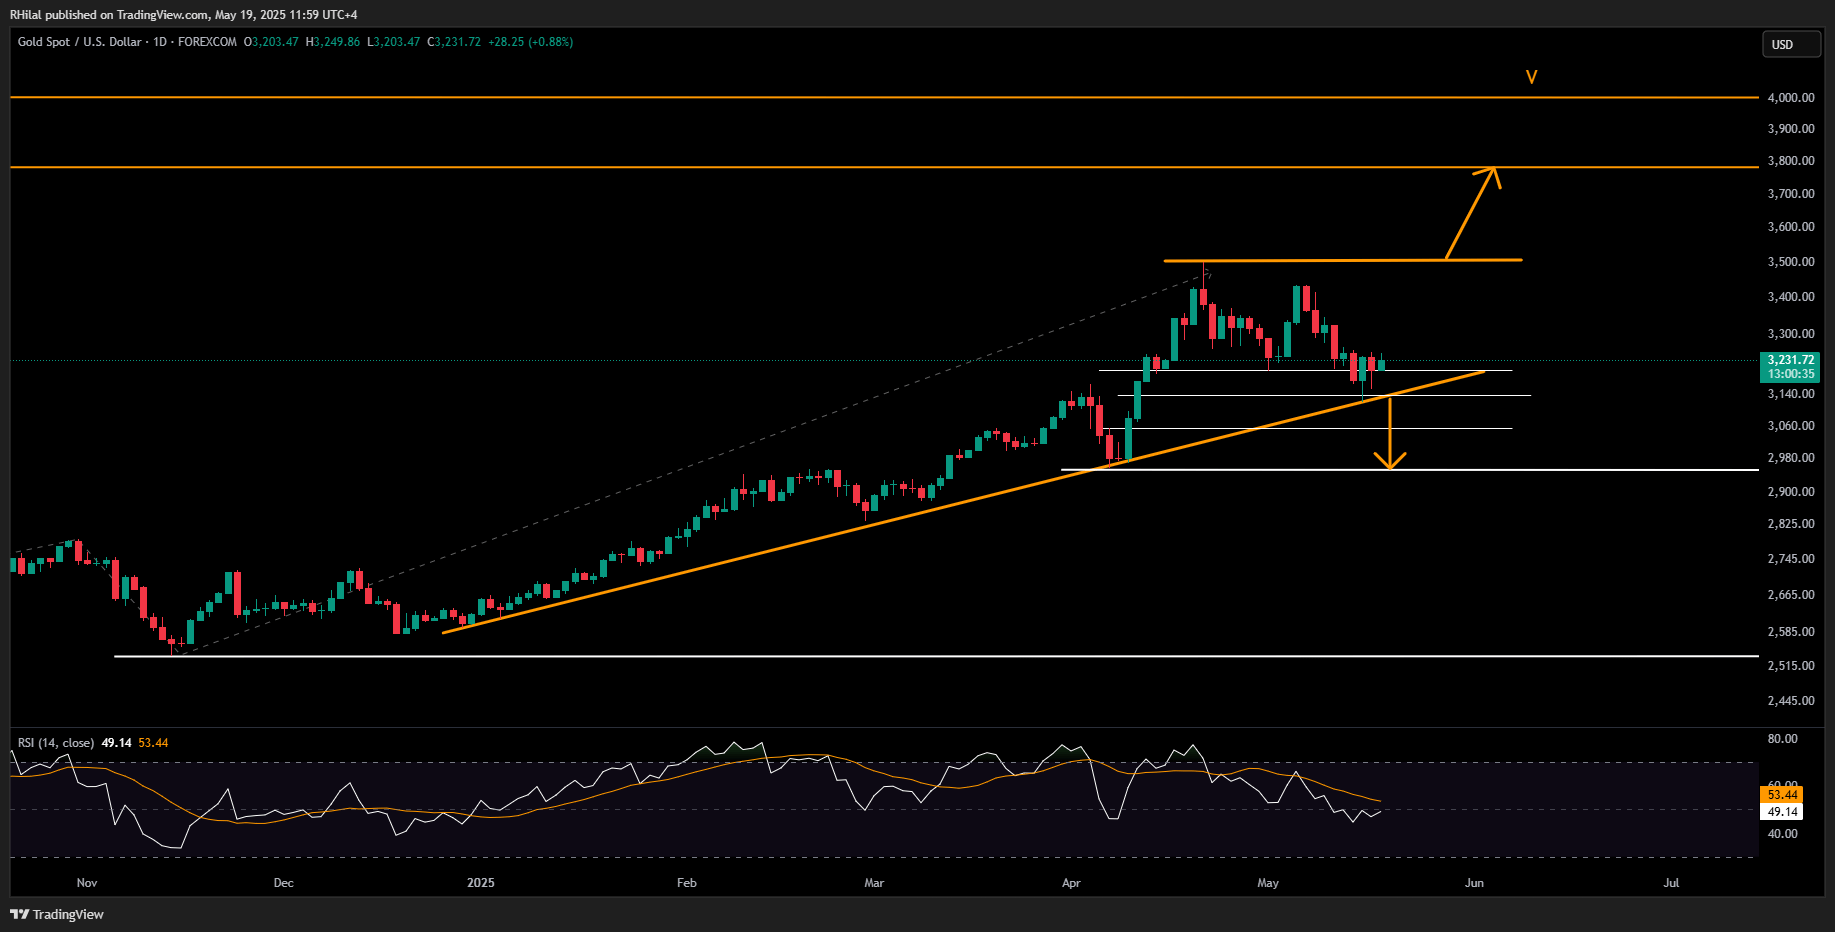Select the RSI (14, close) indicator label

point(56,743)
